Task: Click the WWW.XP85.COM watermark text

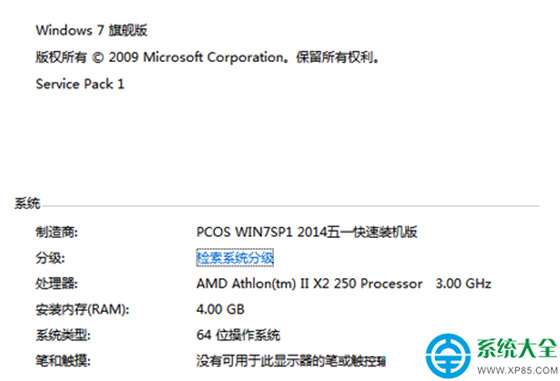Action: pyautogui.click(x=517, y=370)
